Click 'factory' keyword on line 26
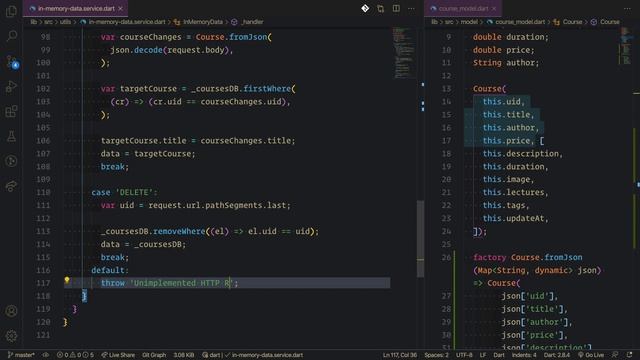Screen dimensions: 640x360 (489, 258)
